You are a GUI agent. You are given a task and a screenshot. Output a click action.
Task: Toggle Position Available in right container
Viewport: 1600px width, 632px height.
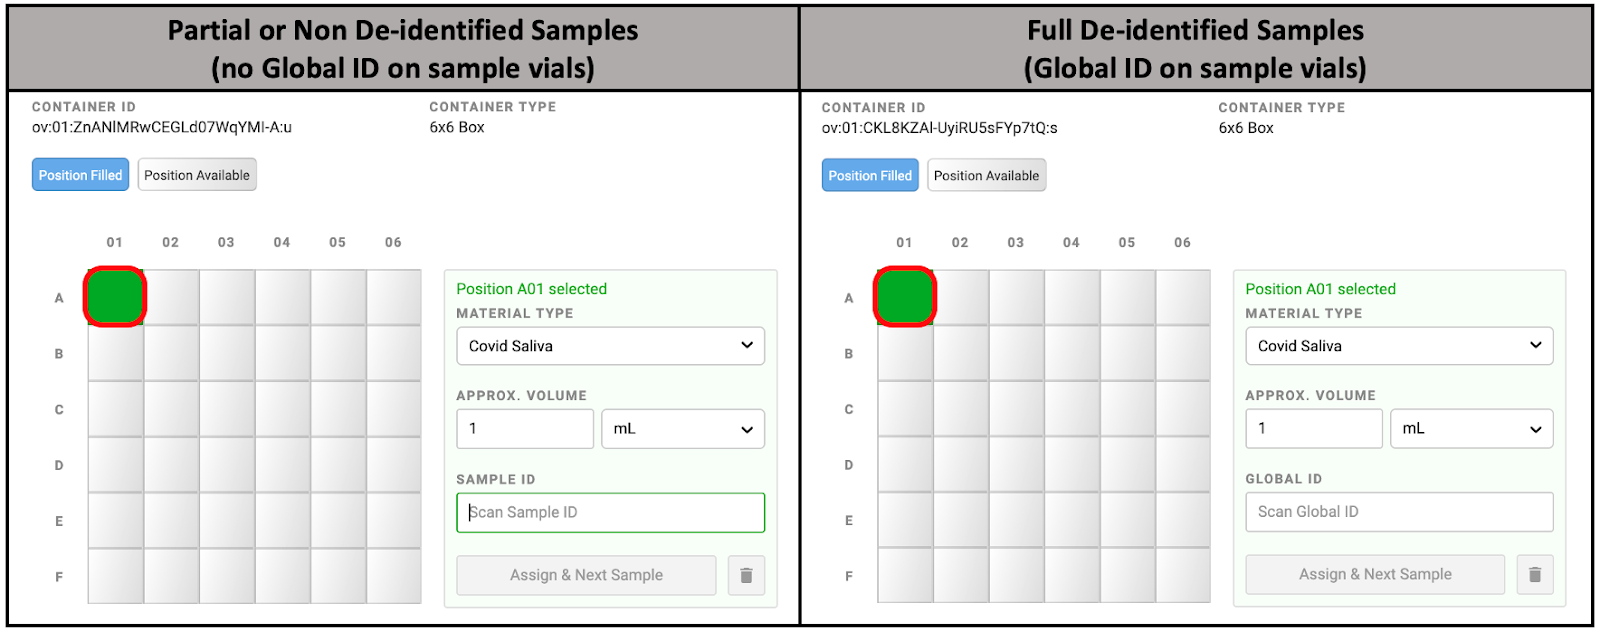(986, 175)
